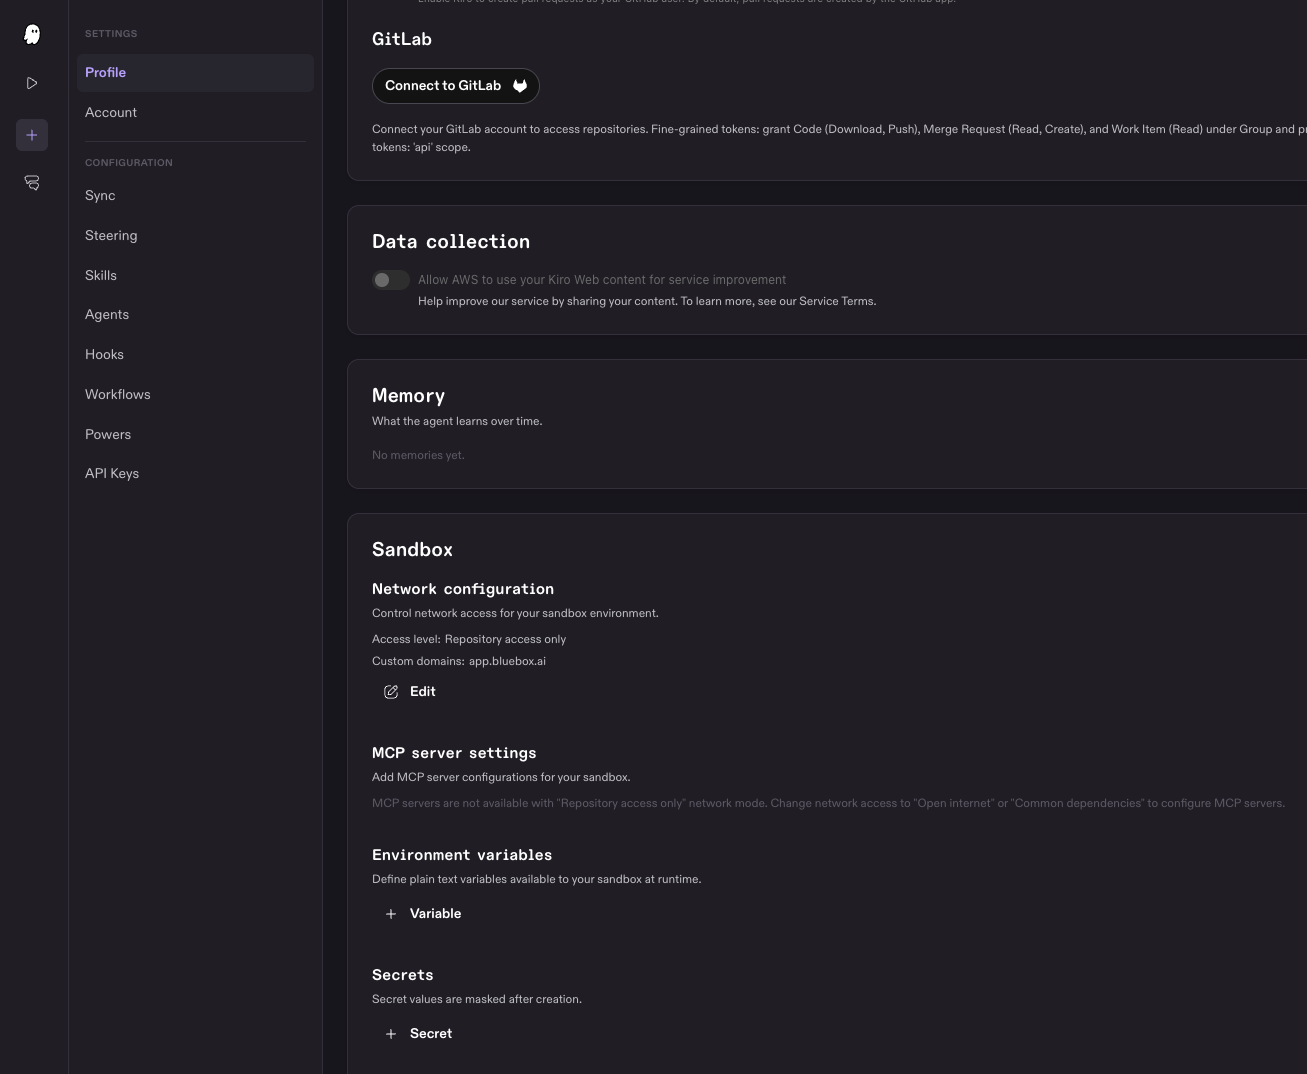Open Hooks configuration page
Viewport: 1307px width, 1074px height.
pyautogui.click(x=195, y=355)
